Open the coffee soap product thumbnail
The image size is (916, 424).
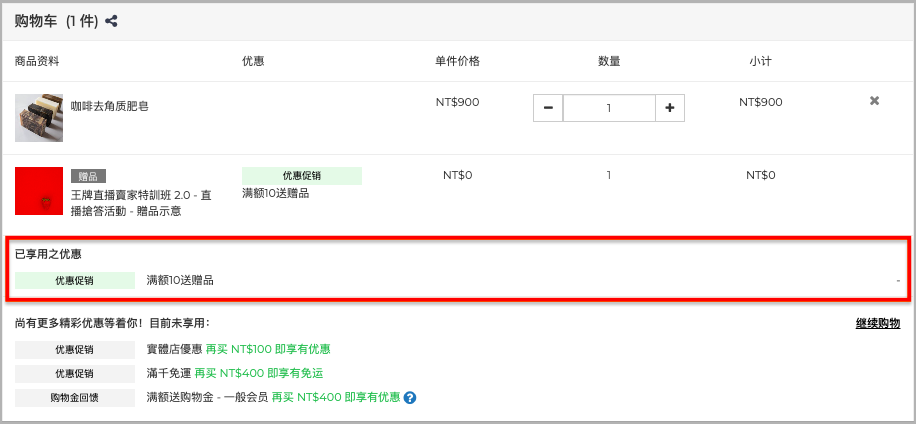pos(39,118)
